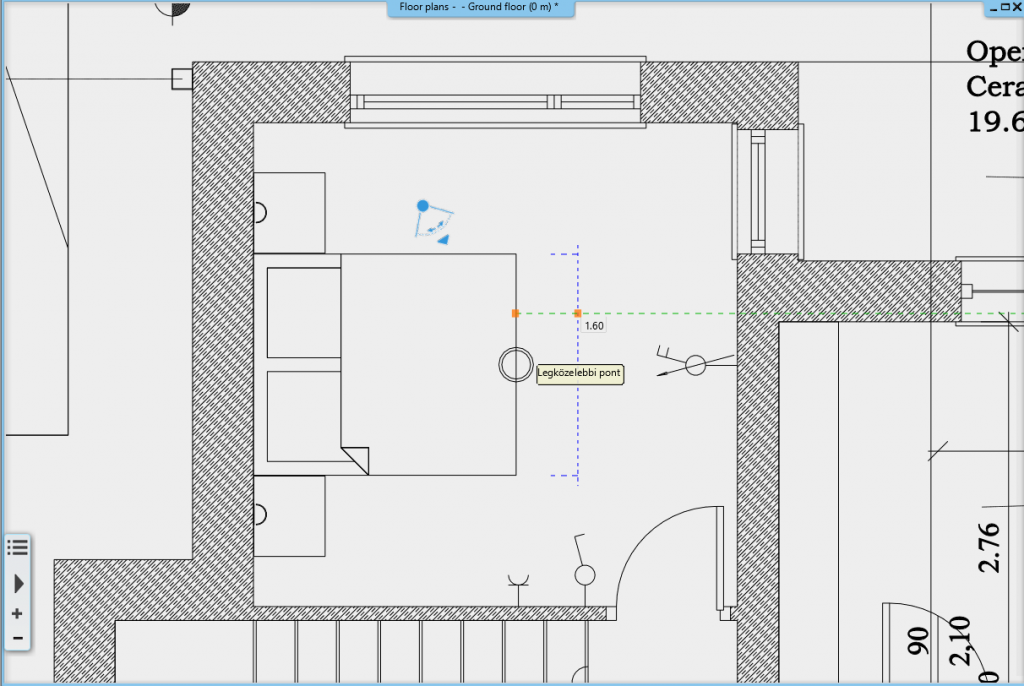This screenshot has height=686, width=1024.
Task: Zoom out with the minus button
Action: (x=17, y=637)
